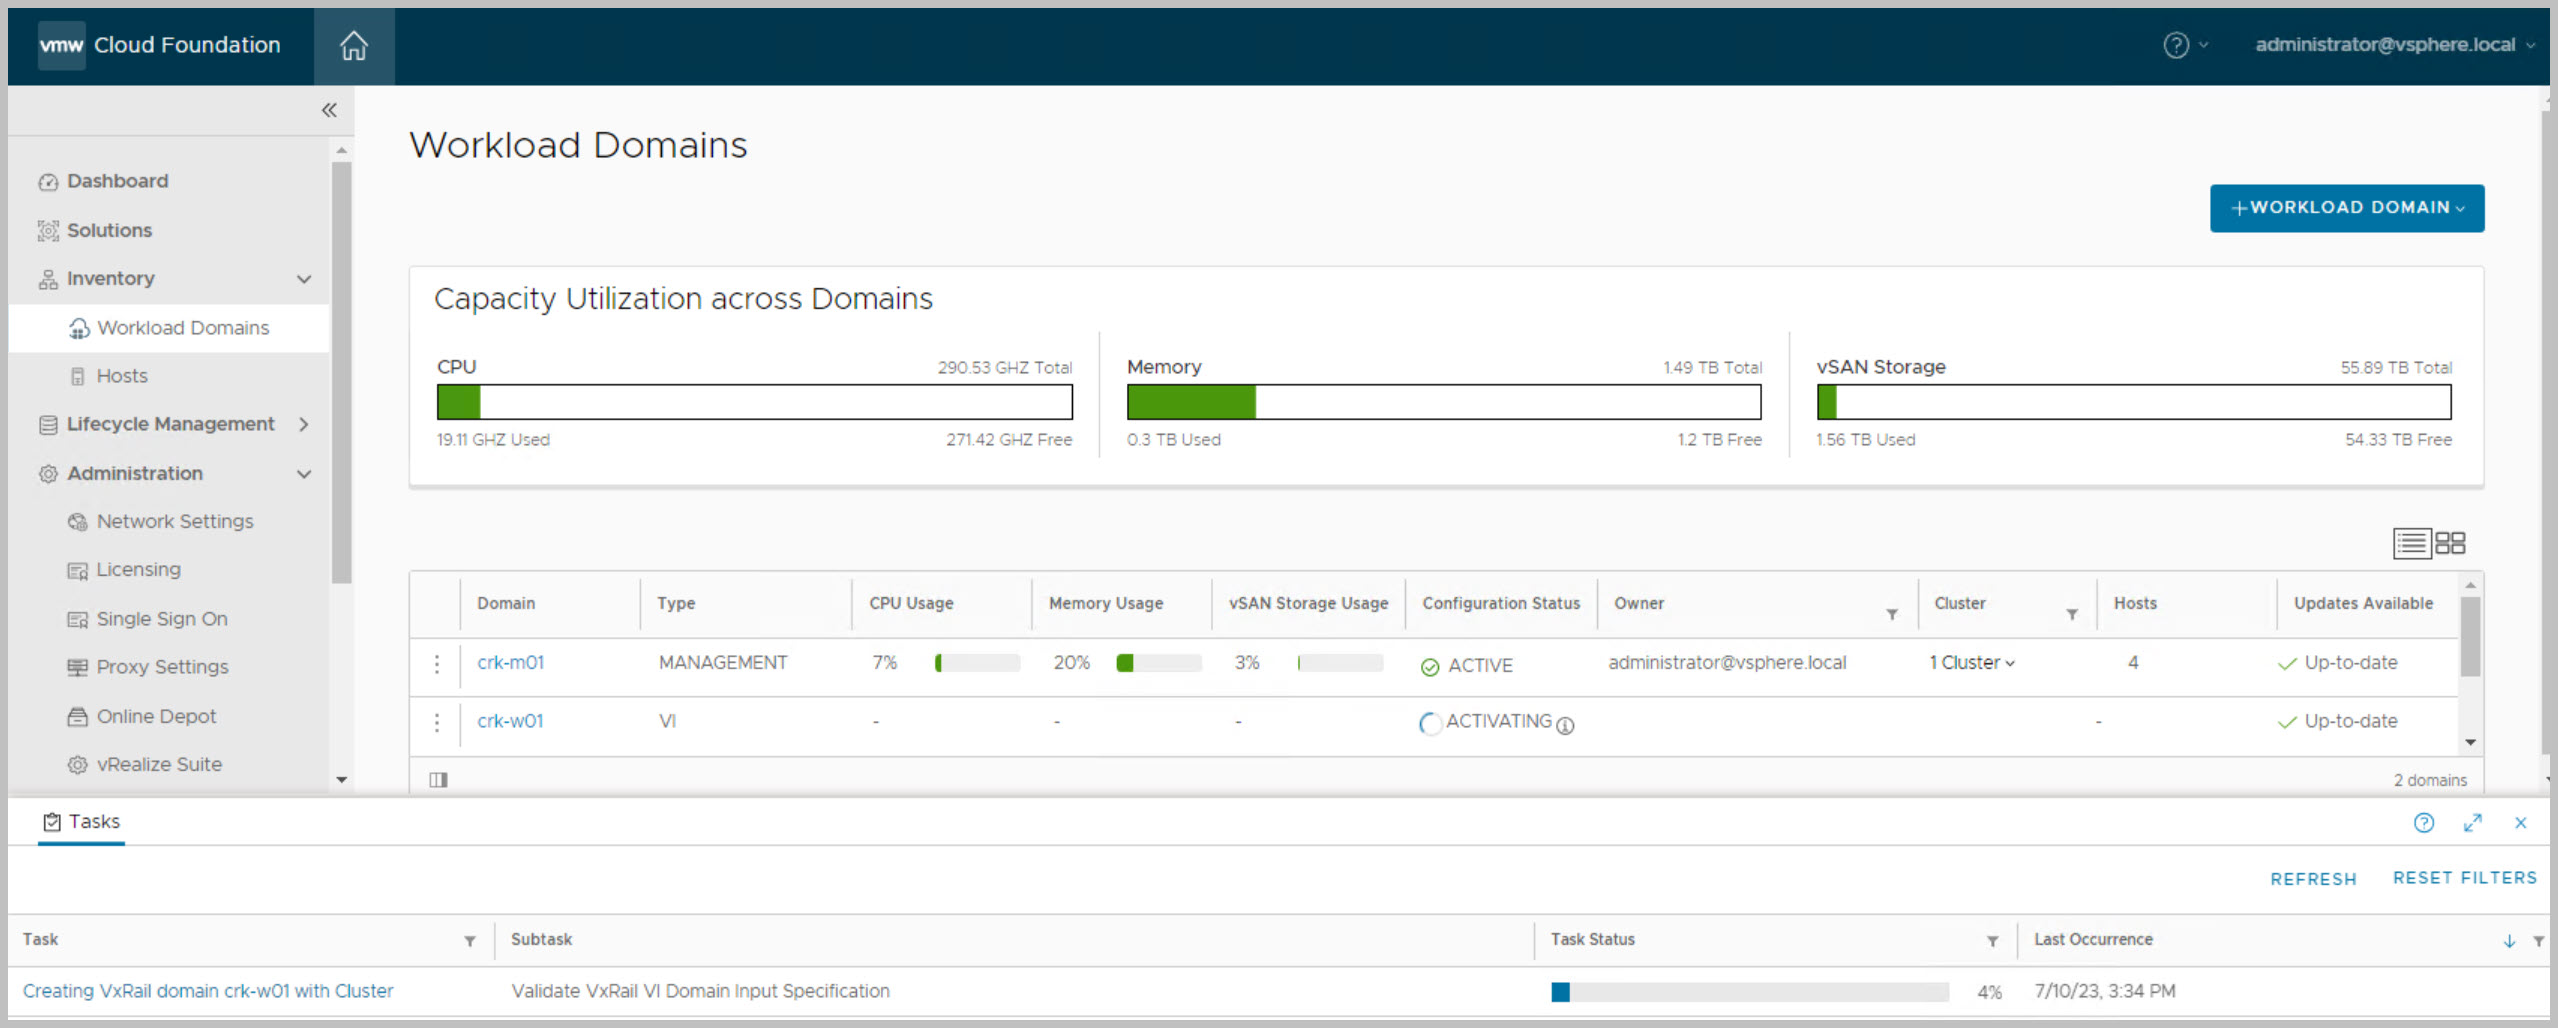Expand the Tasks panel to full size

coord(2472,823)
